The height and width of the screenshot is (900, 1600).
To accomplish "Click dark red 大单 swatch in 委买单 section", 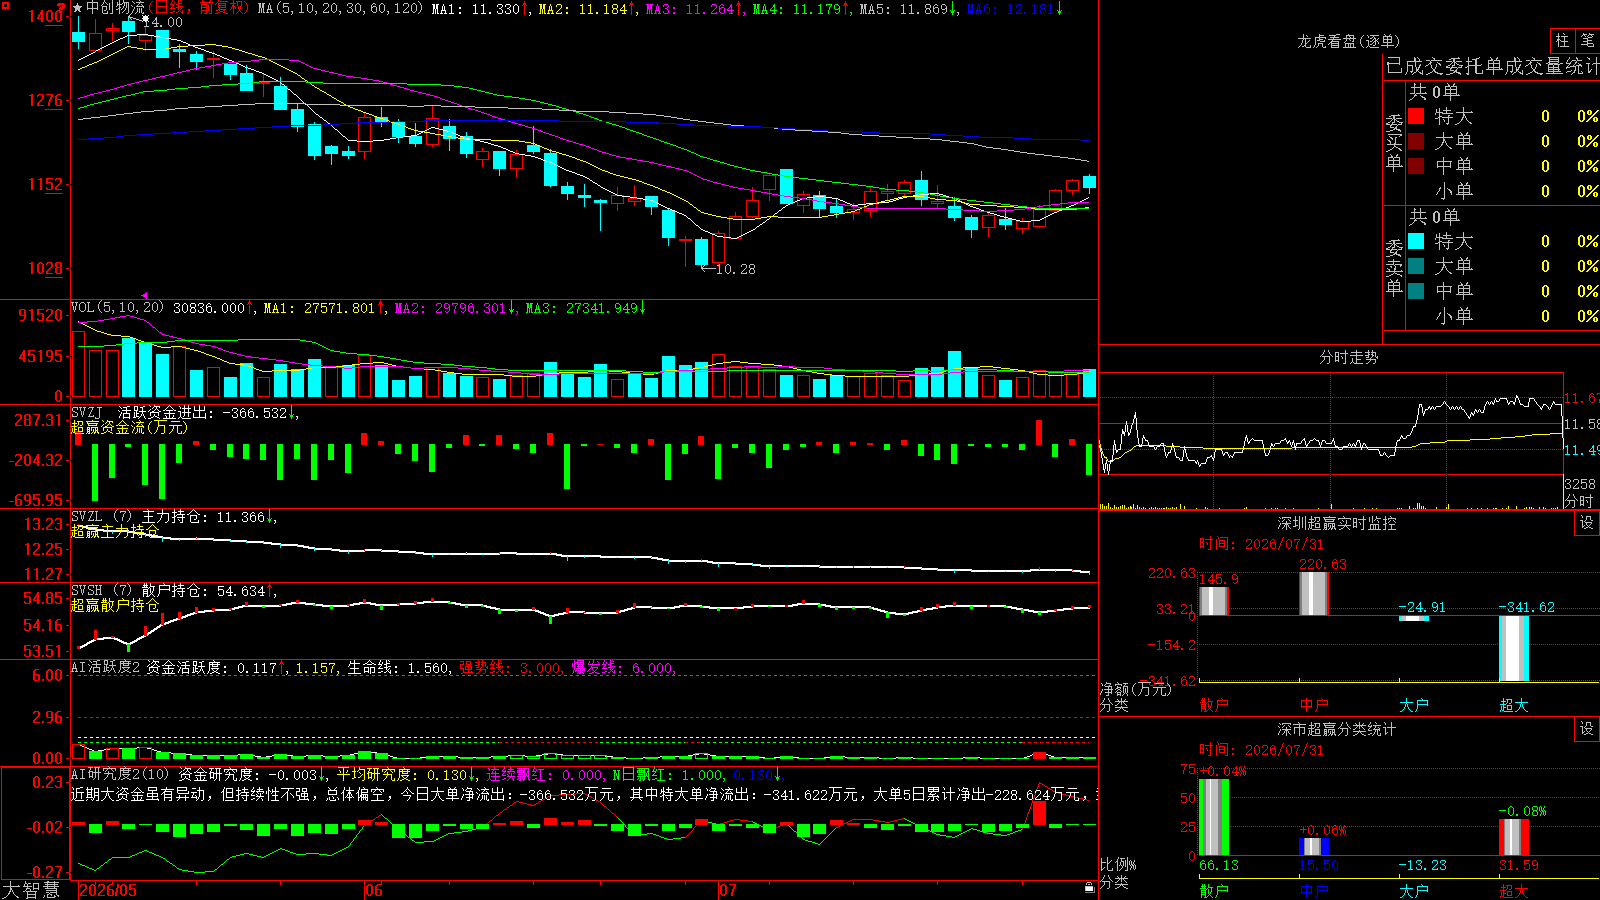I will [1416, 141].
